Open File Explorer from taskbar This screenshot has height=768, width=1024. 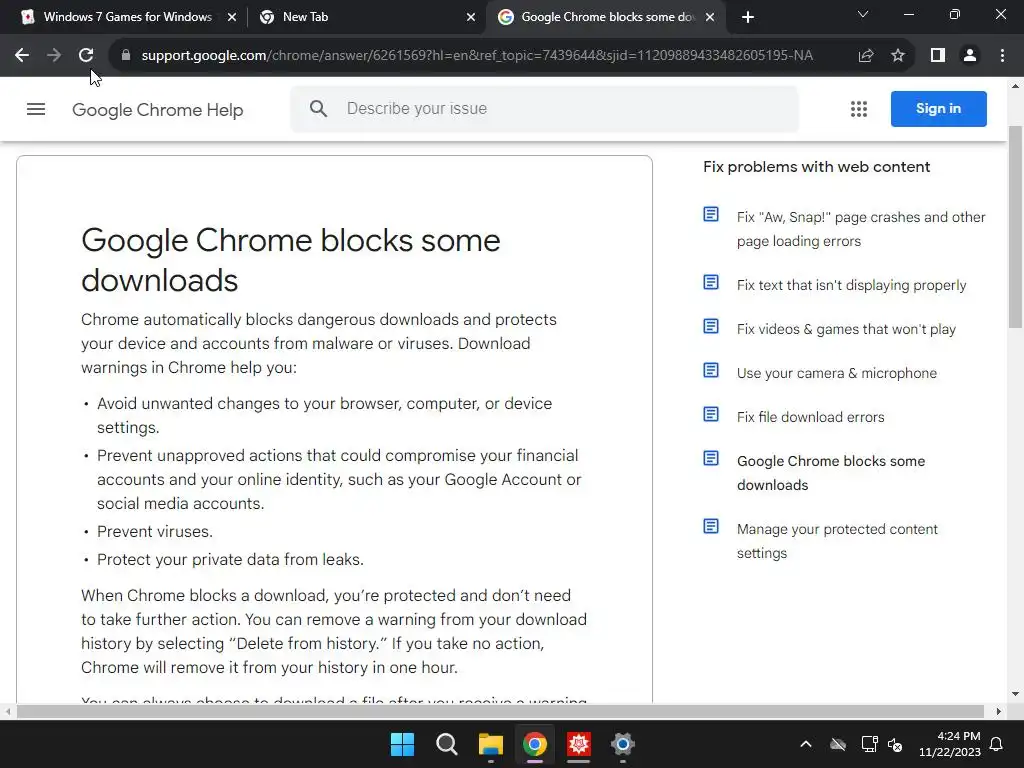[x=490, y=744]
